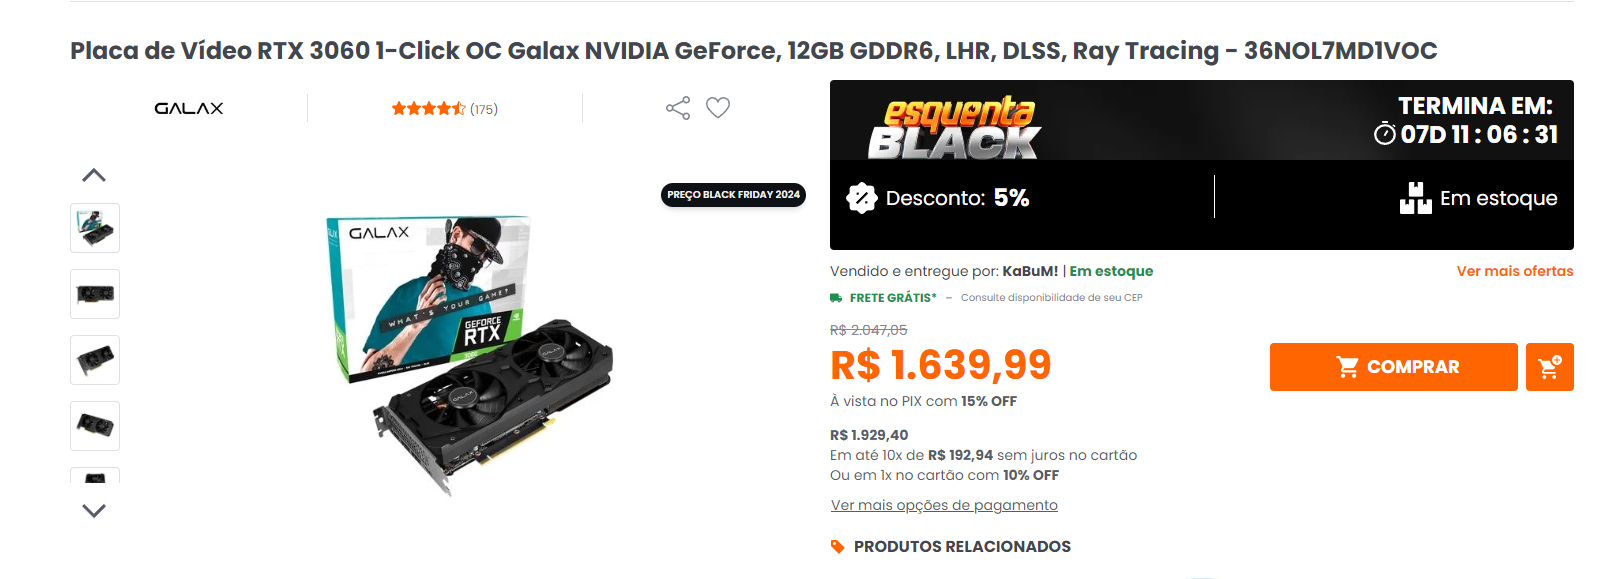The height and width of the screenshot is (579, 1605).
Task: Add product to favorites with heart icon
Action: point(718,107)
